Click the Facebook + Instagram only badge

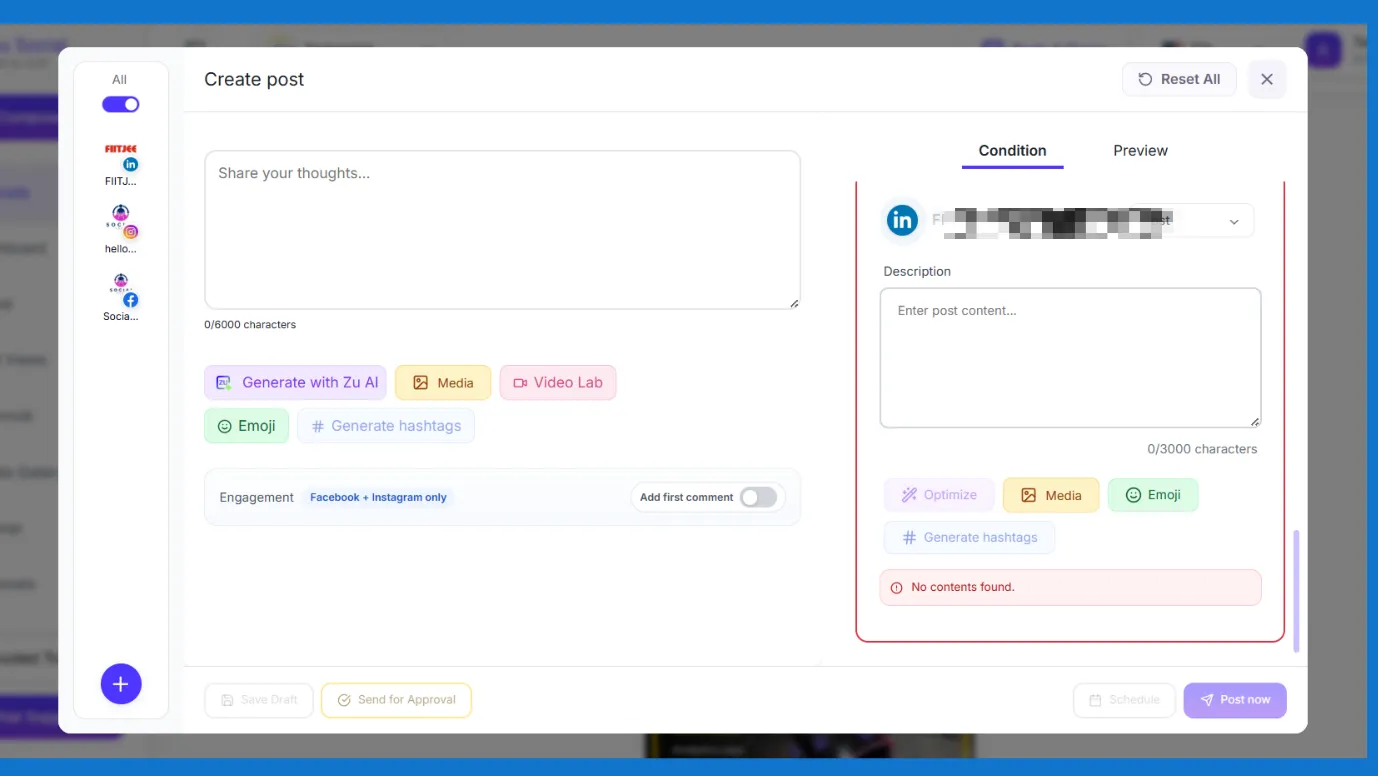point(378,497)
